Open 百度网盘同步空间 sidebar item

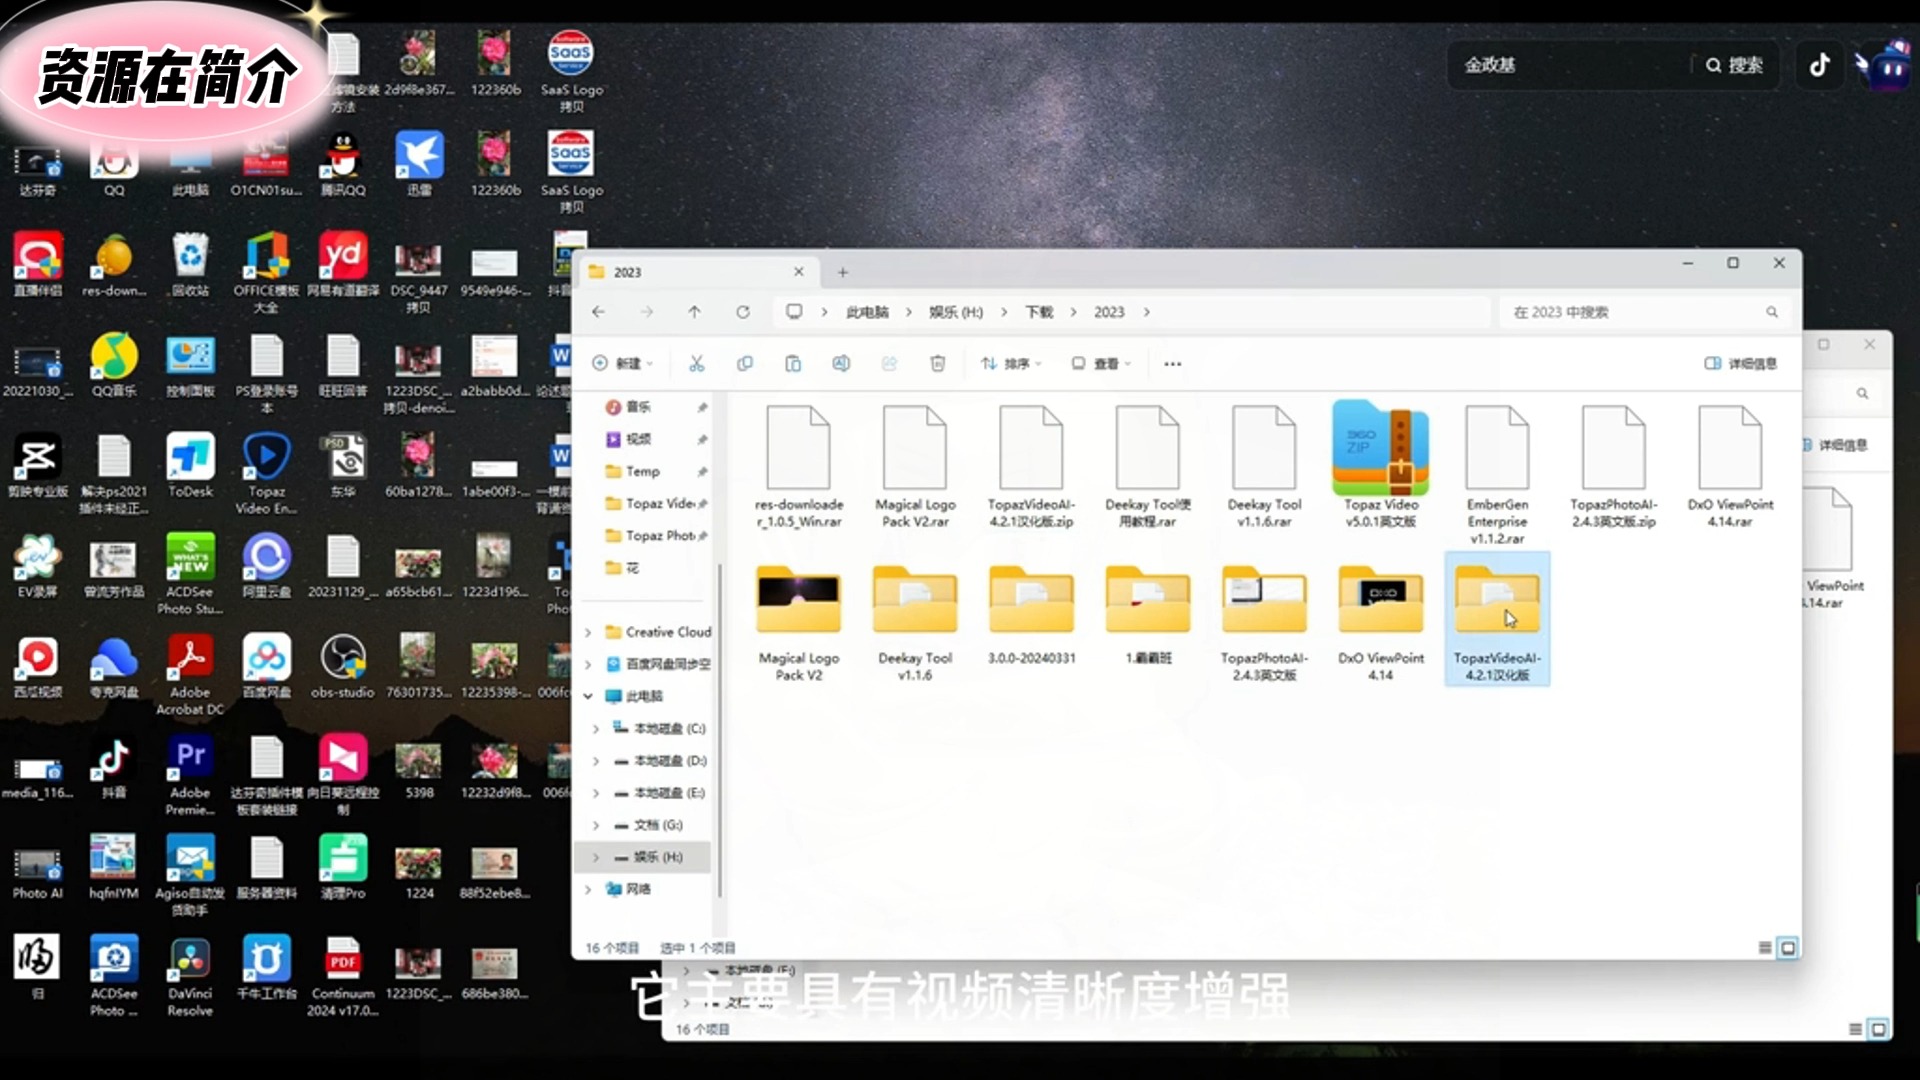pos(657,664)
